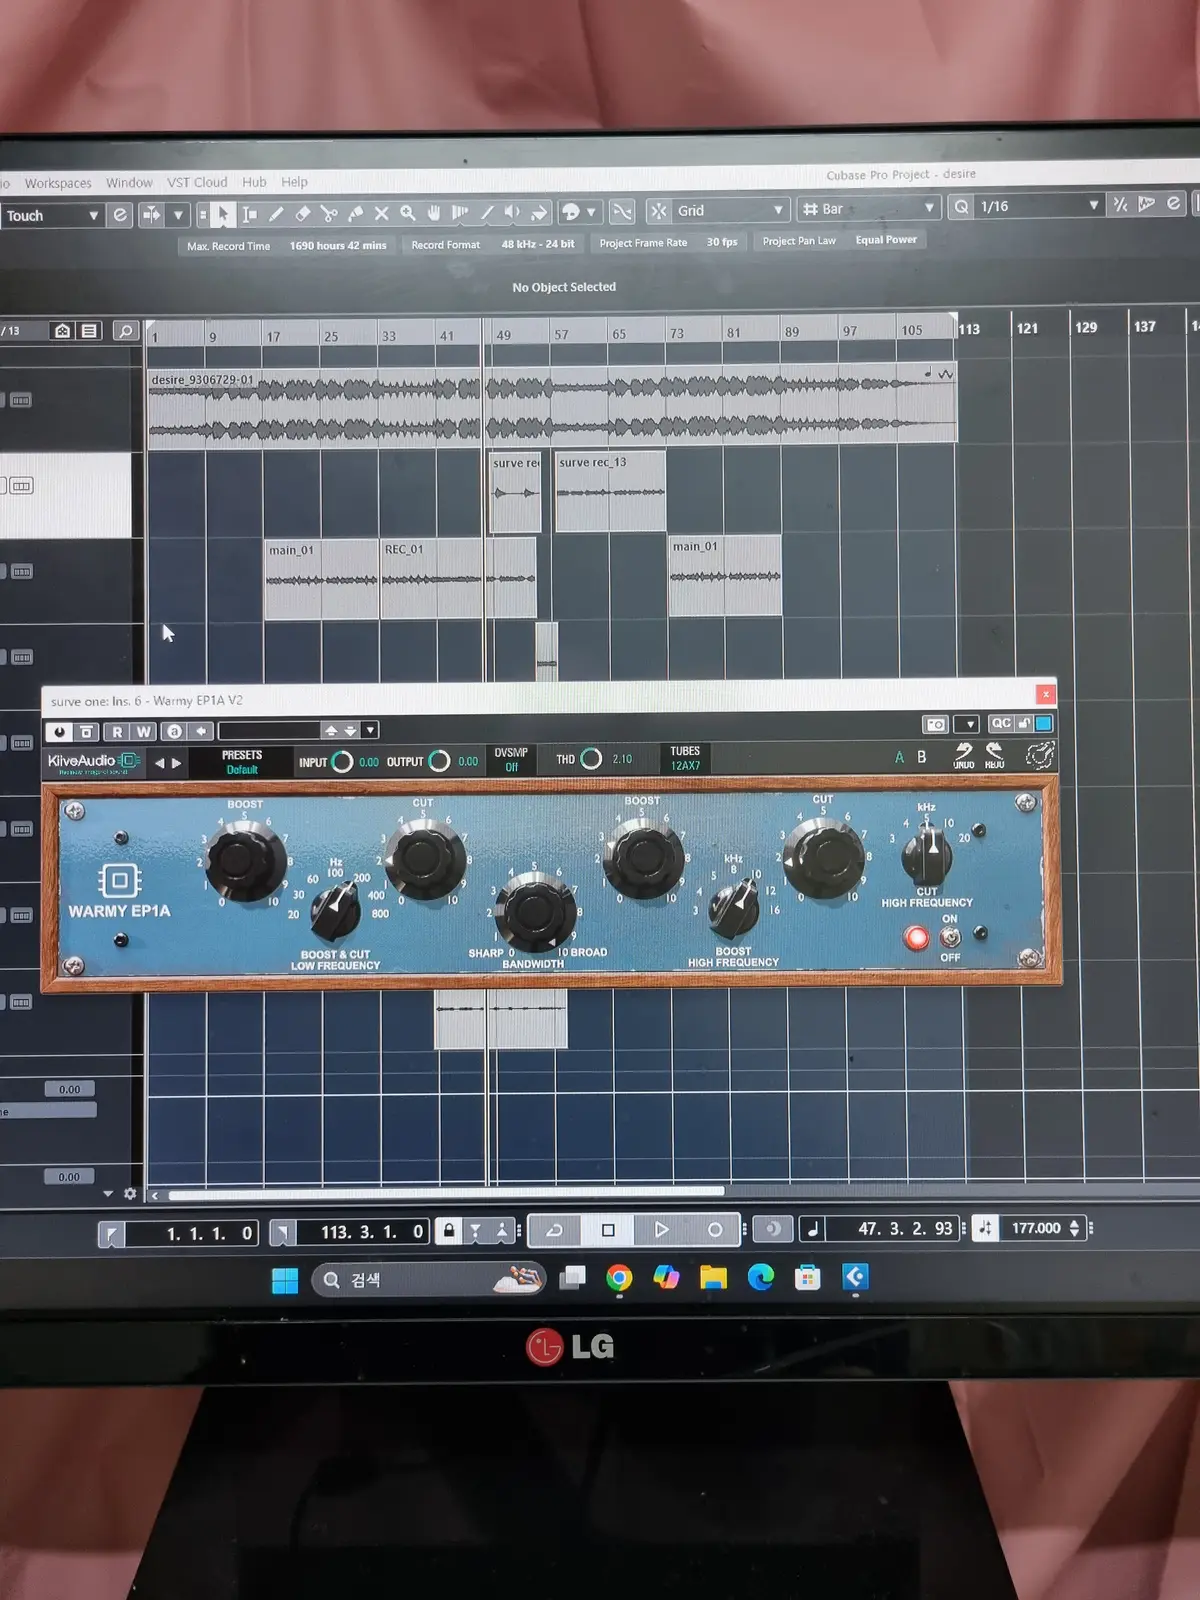This screenshot has height=1600, width=1200.
Task: Toggle plugin bypass power button
Action: [60, 732]
